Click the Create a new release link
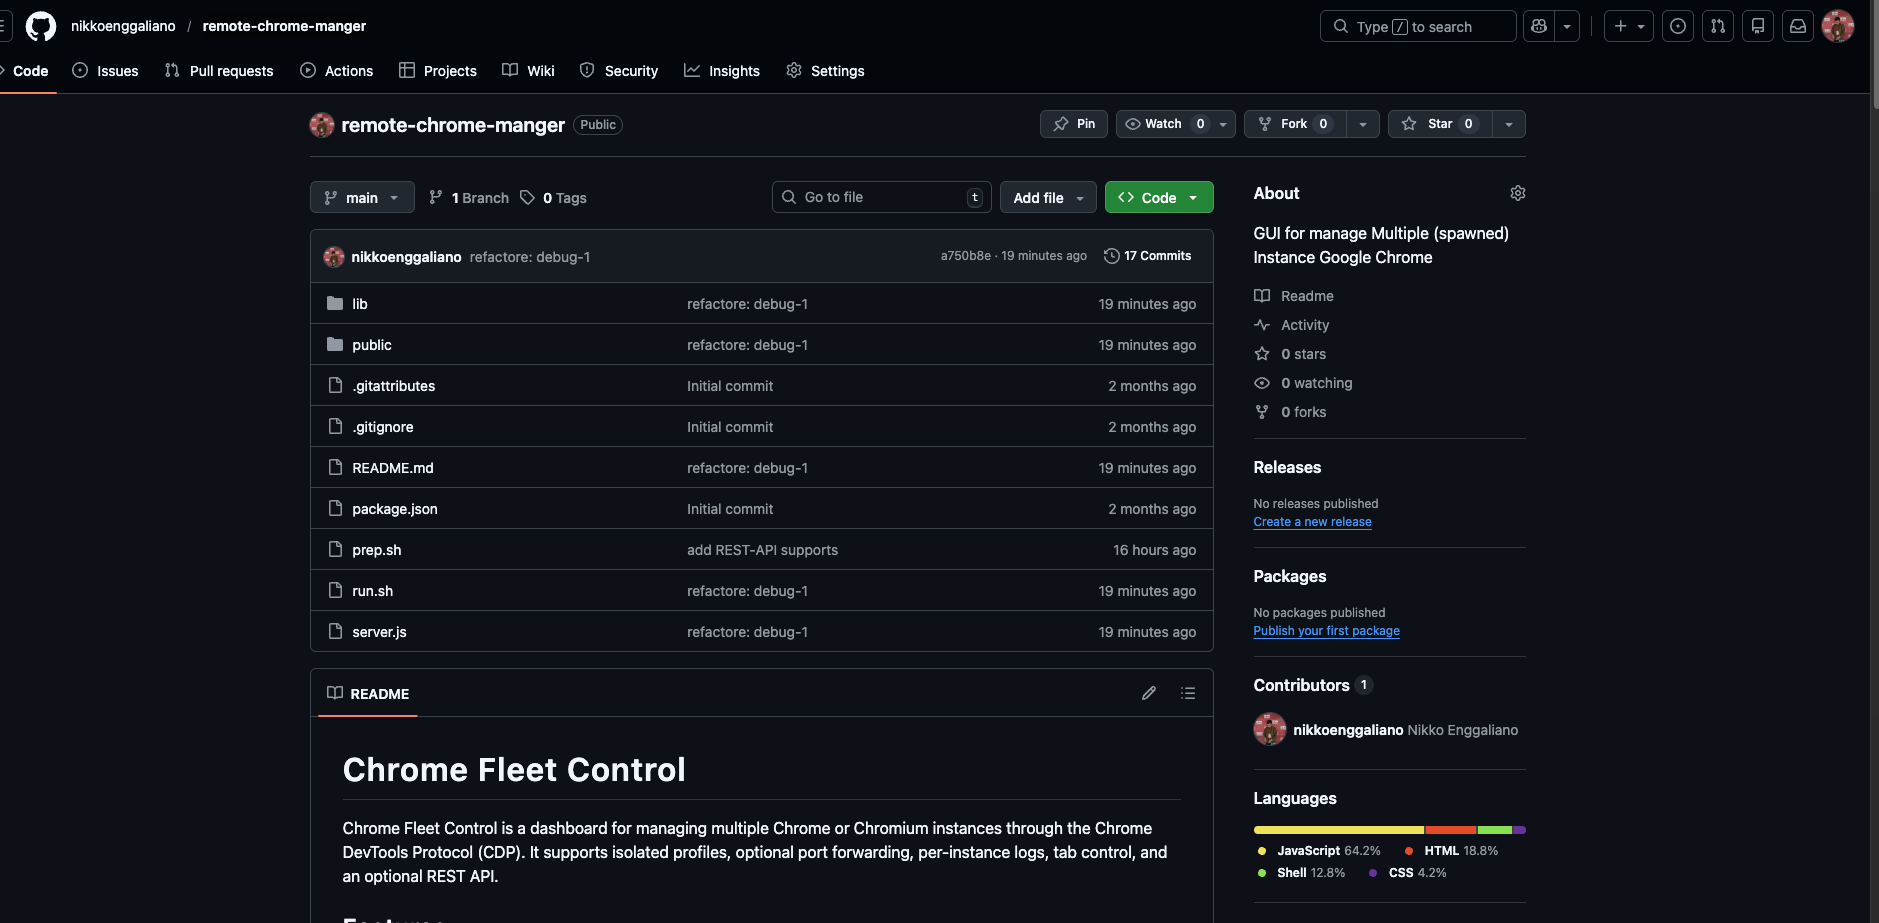Viewport: 1879px width, 923px height. click(1312, 522)
